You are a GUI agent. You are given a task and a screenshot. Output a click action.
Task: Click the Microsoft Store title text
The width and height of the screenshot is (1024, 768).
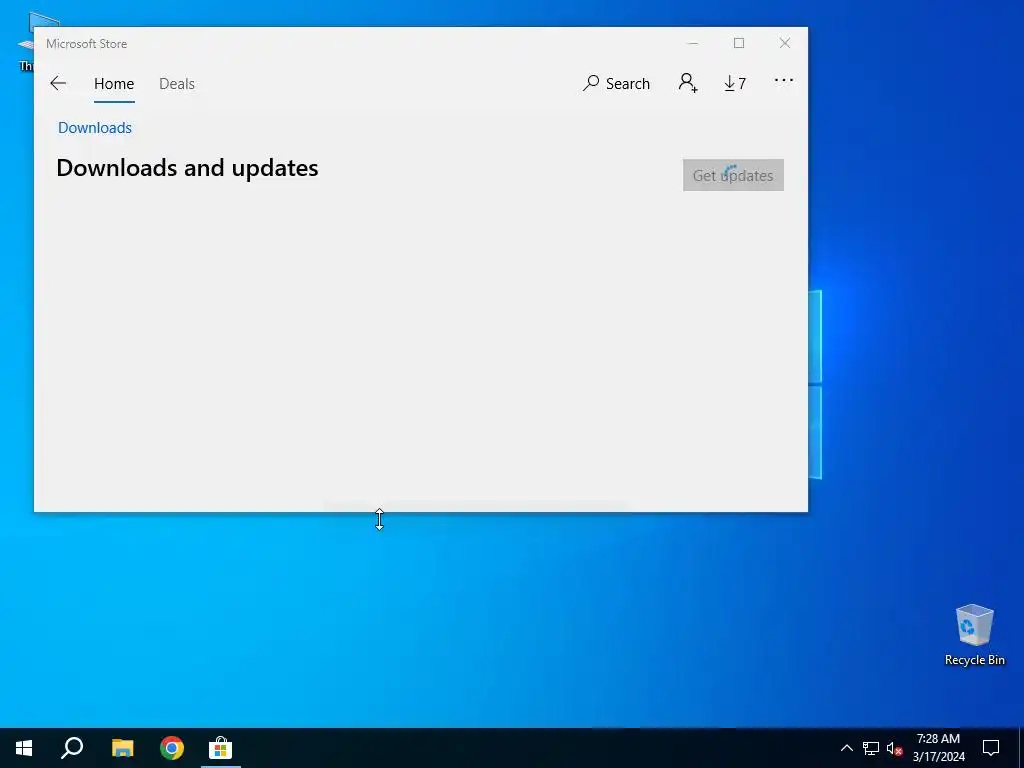pyautogui.click(x=86, y=44)
